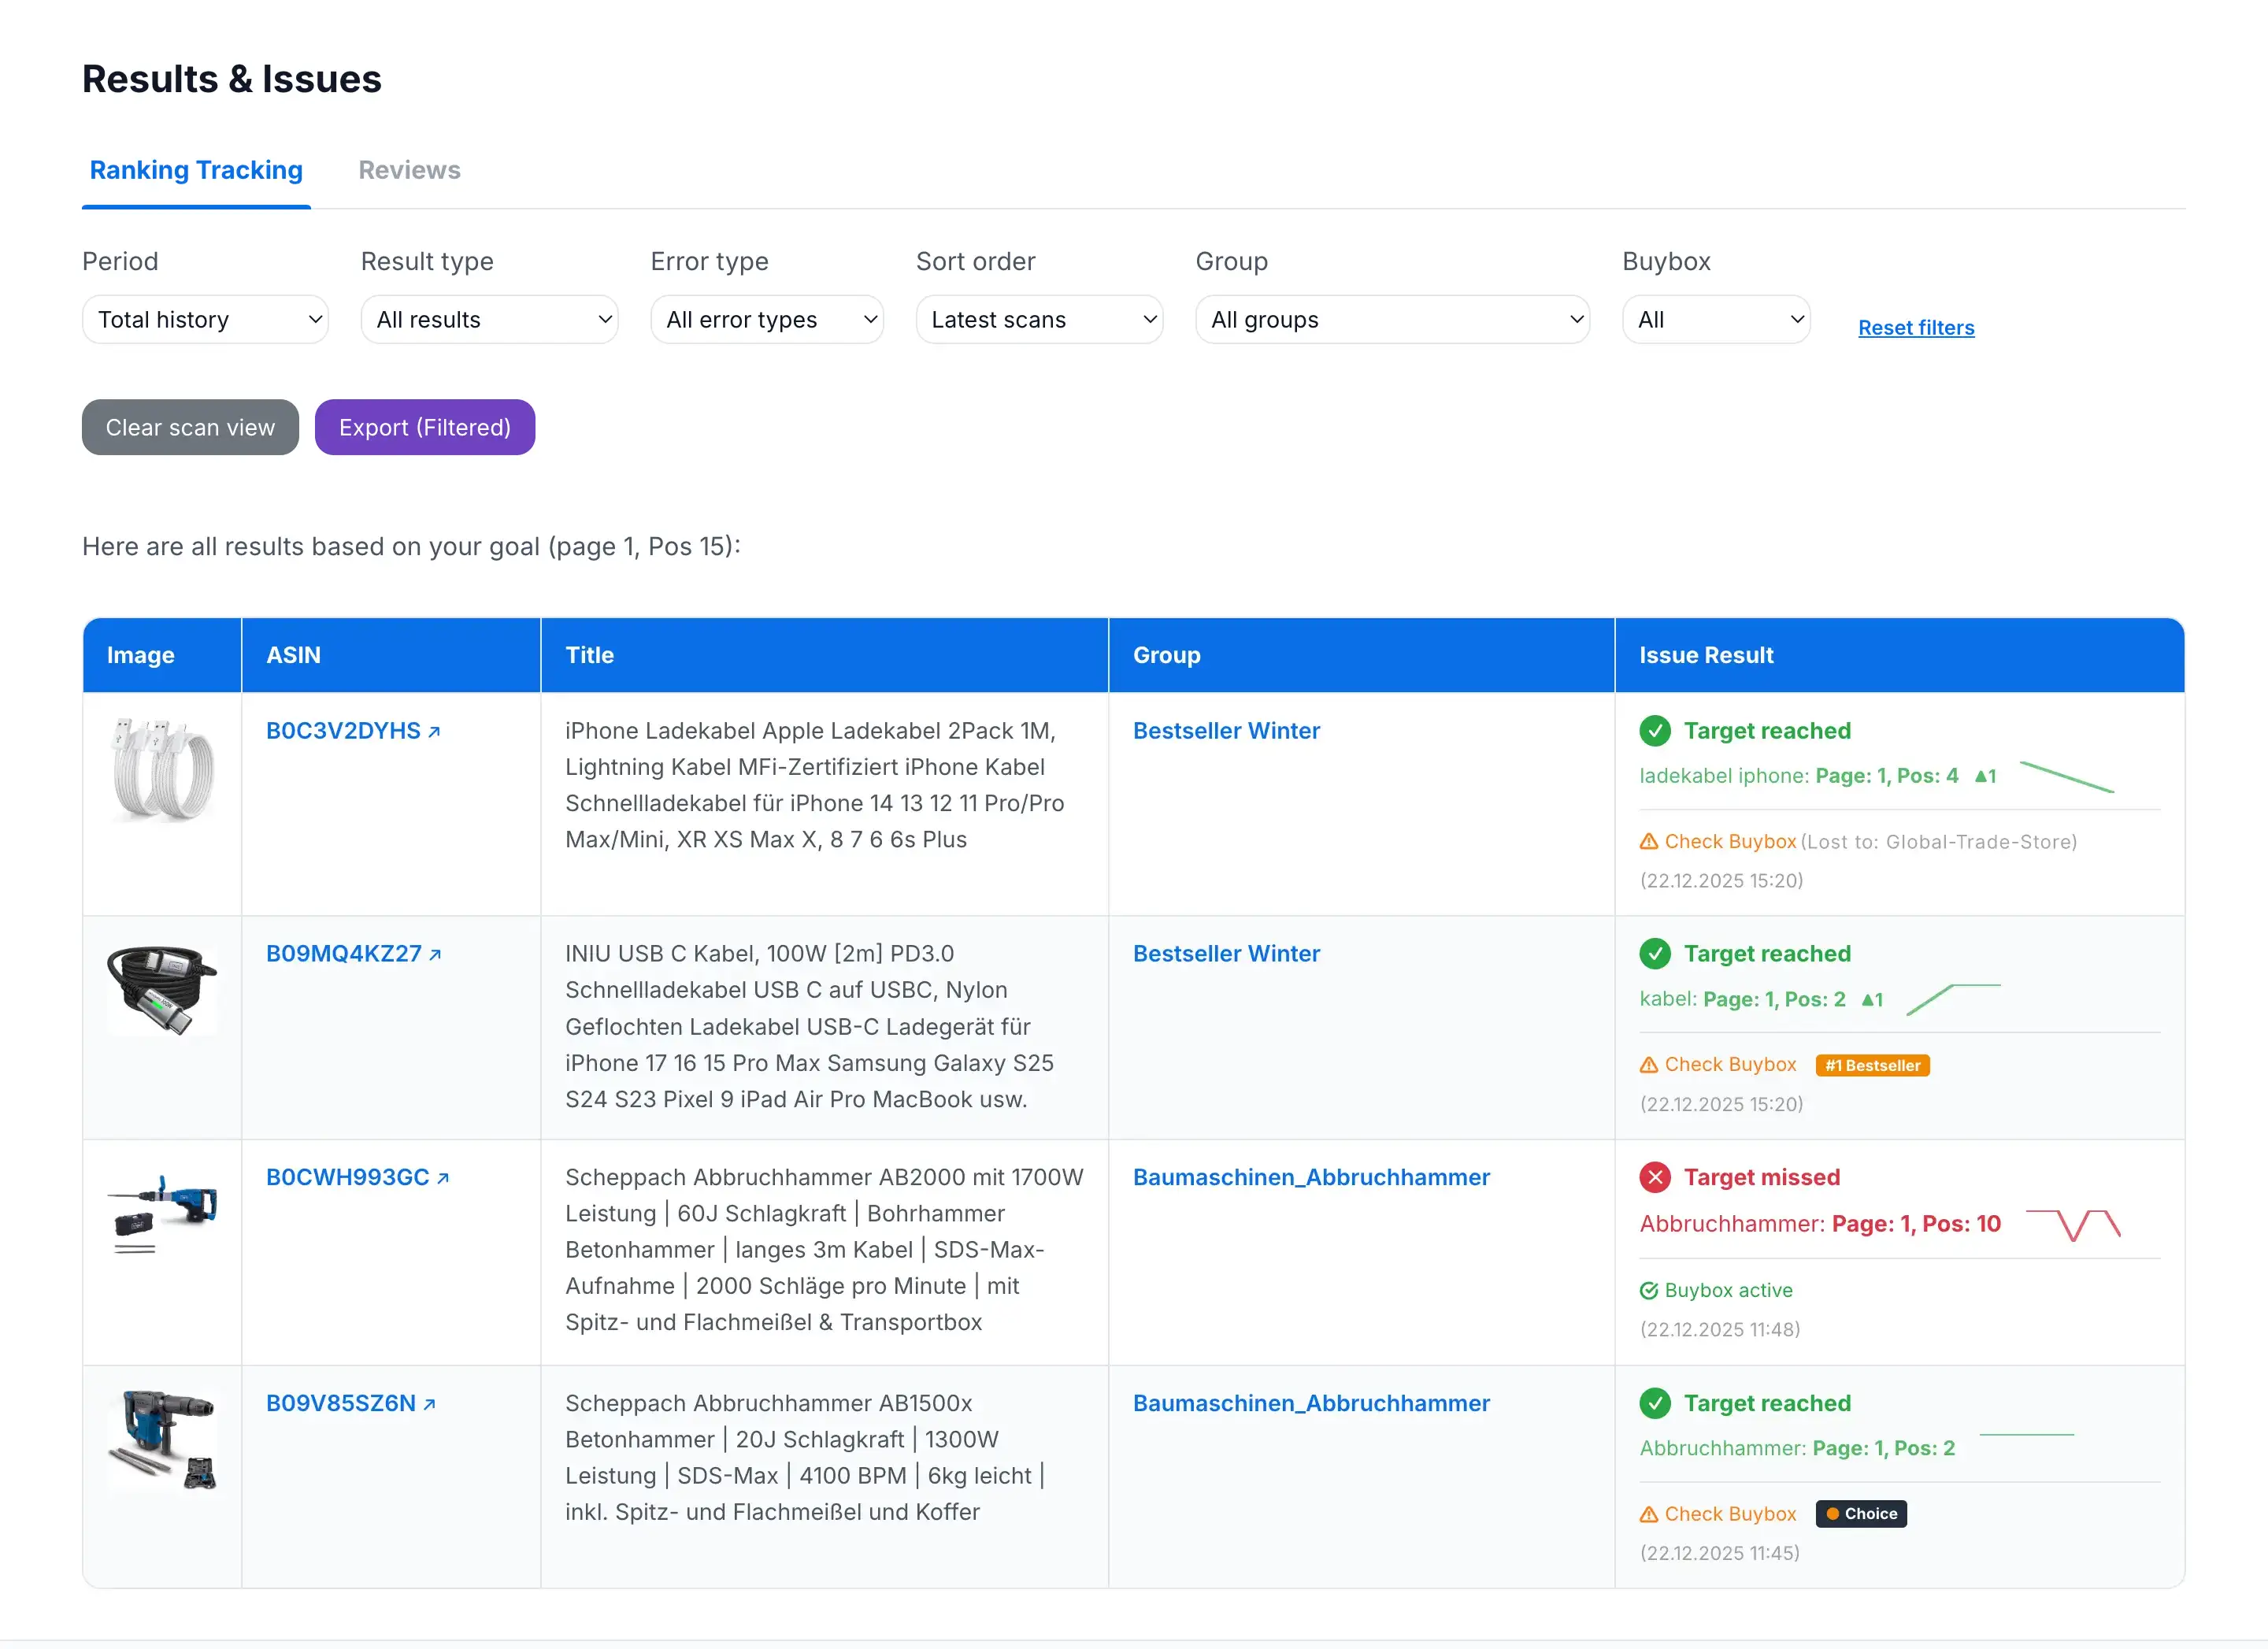2268x1649 pixels.
Task: Click the Reset filters link
Action: pos(1916,327)
